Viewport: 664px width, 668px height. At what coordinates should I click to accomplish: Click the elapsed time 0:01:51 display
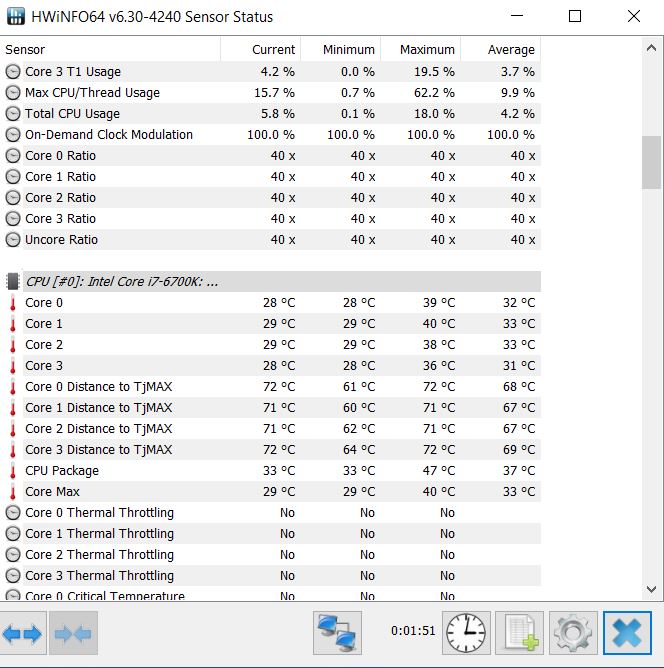(413, 631)
